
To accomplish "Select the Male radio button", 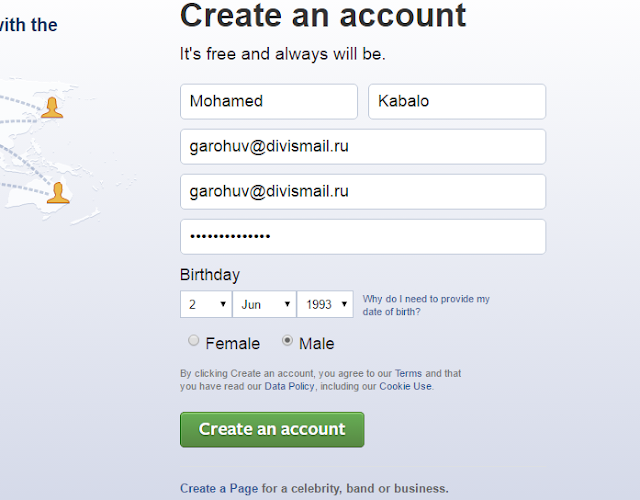I will pyautogui.click(x=288, y=341).
